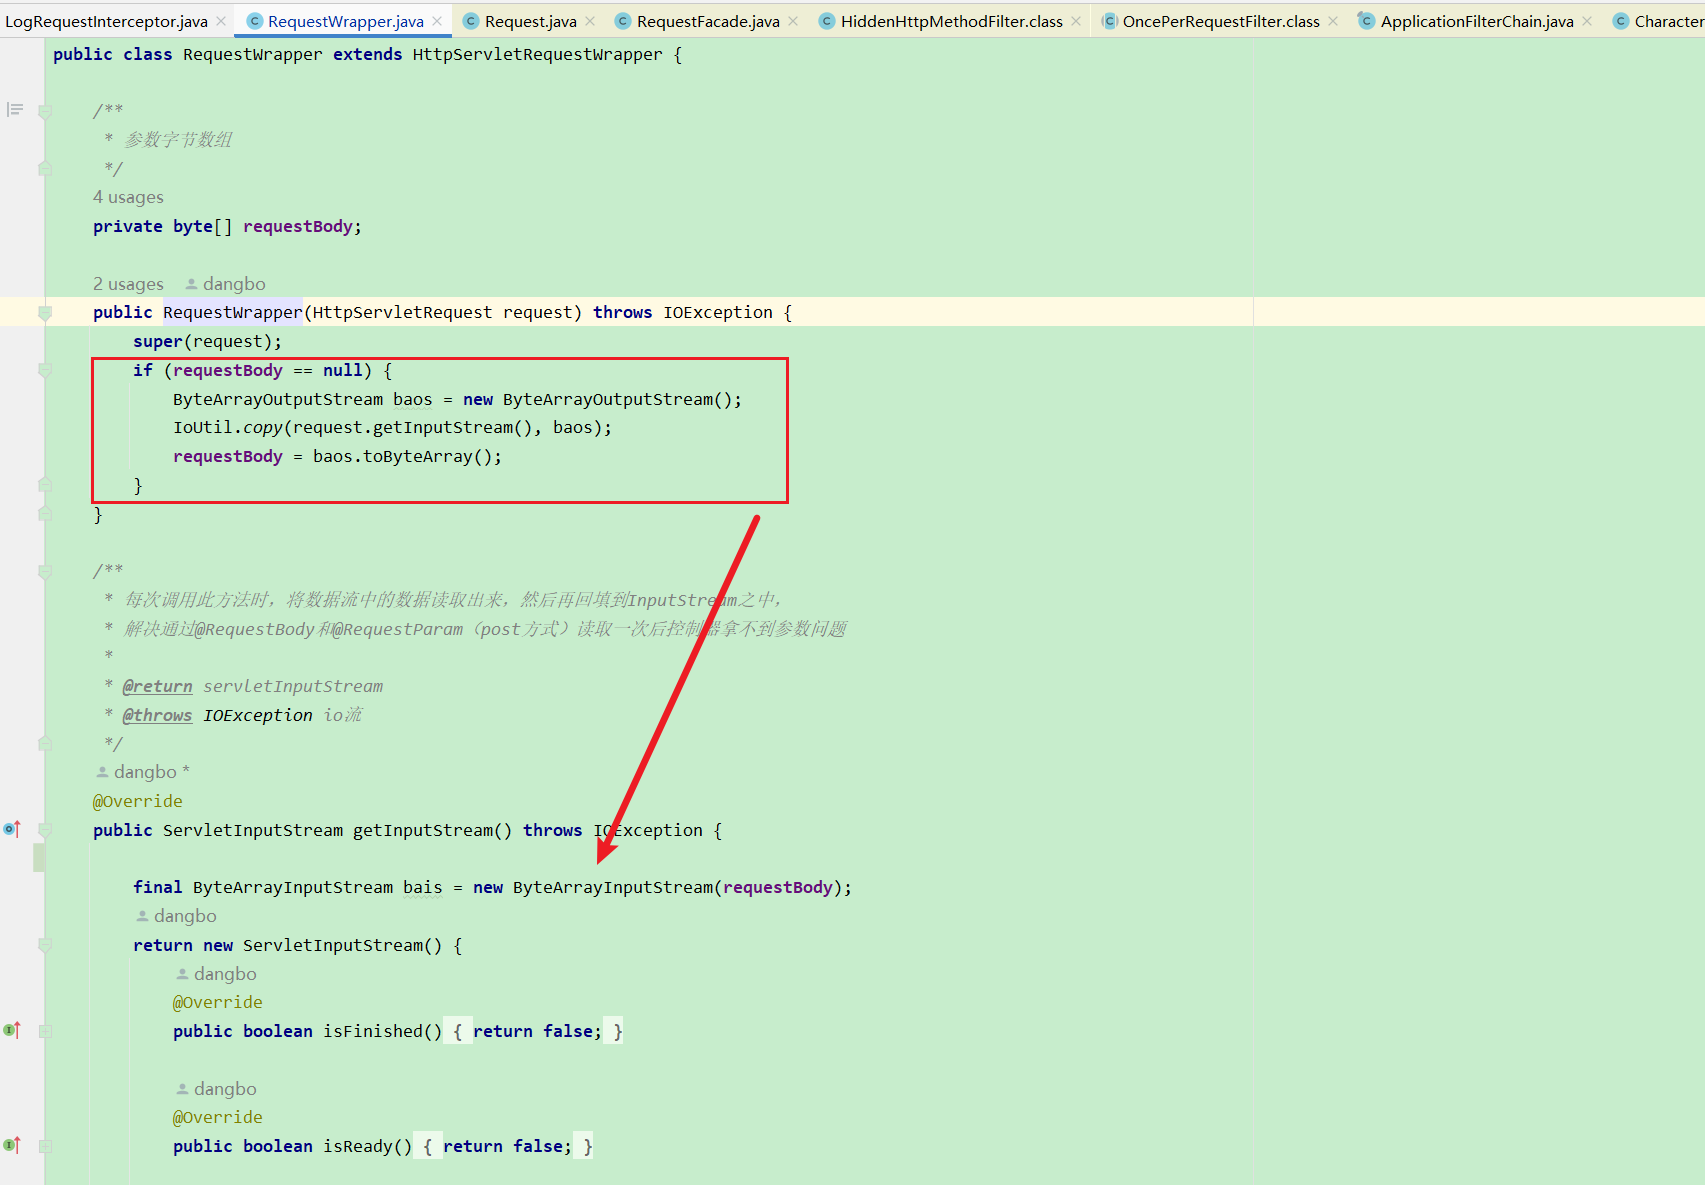Screen dimensions: 1705x1185
Task: Click the '2 usages' hint above constructor
Action: coord(128,284)
